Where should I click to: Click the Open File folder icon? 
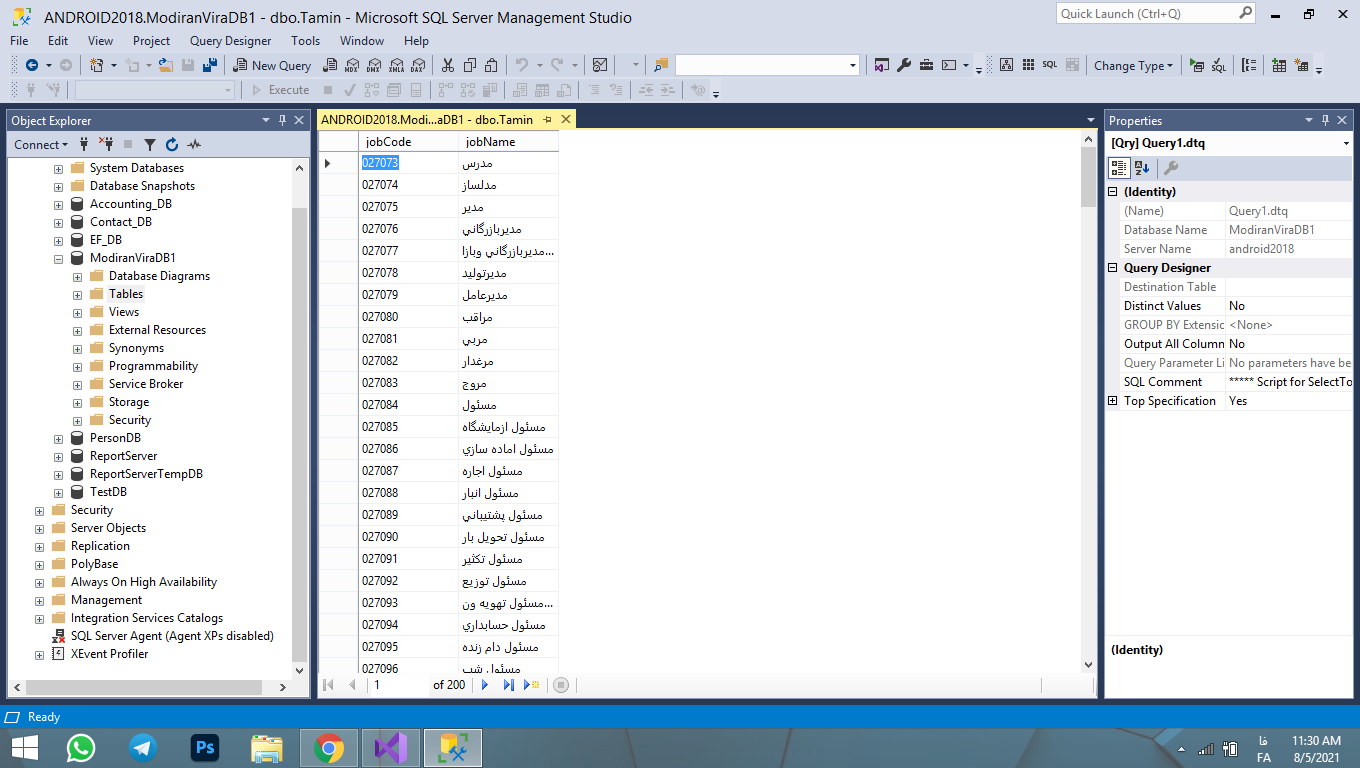click(x=166, y=65)
